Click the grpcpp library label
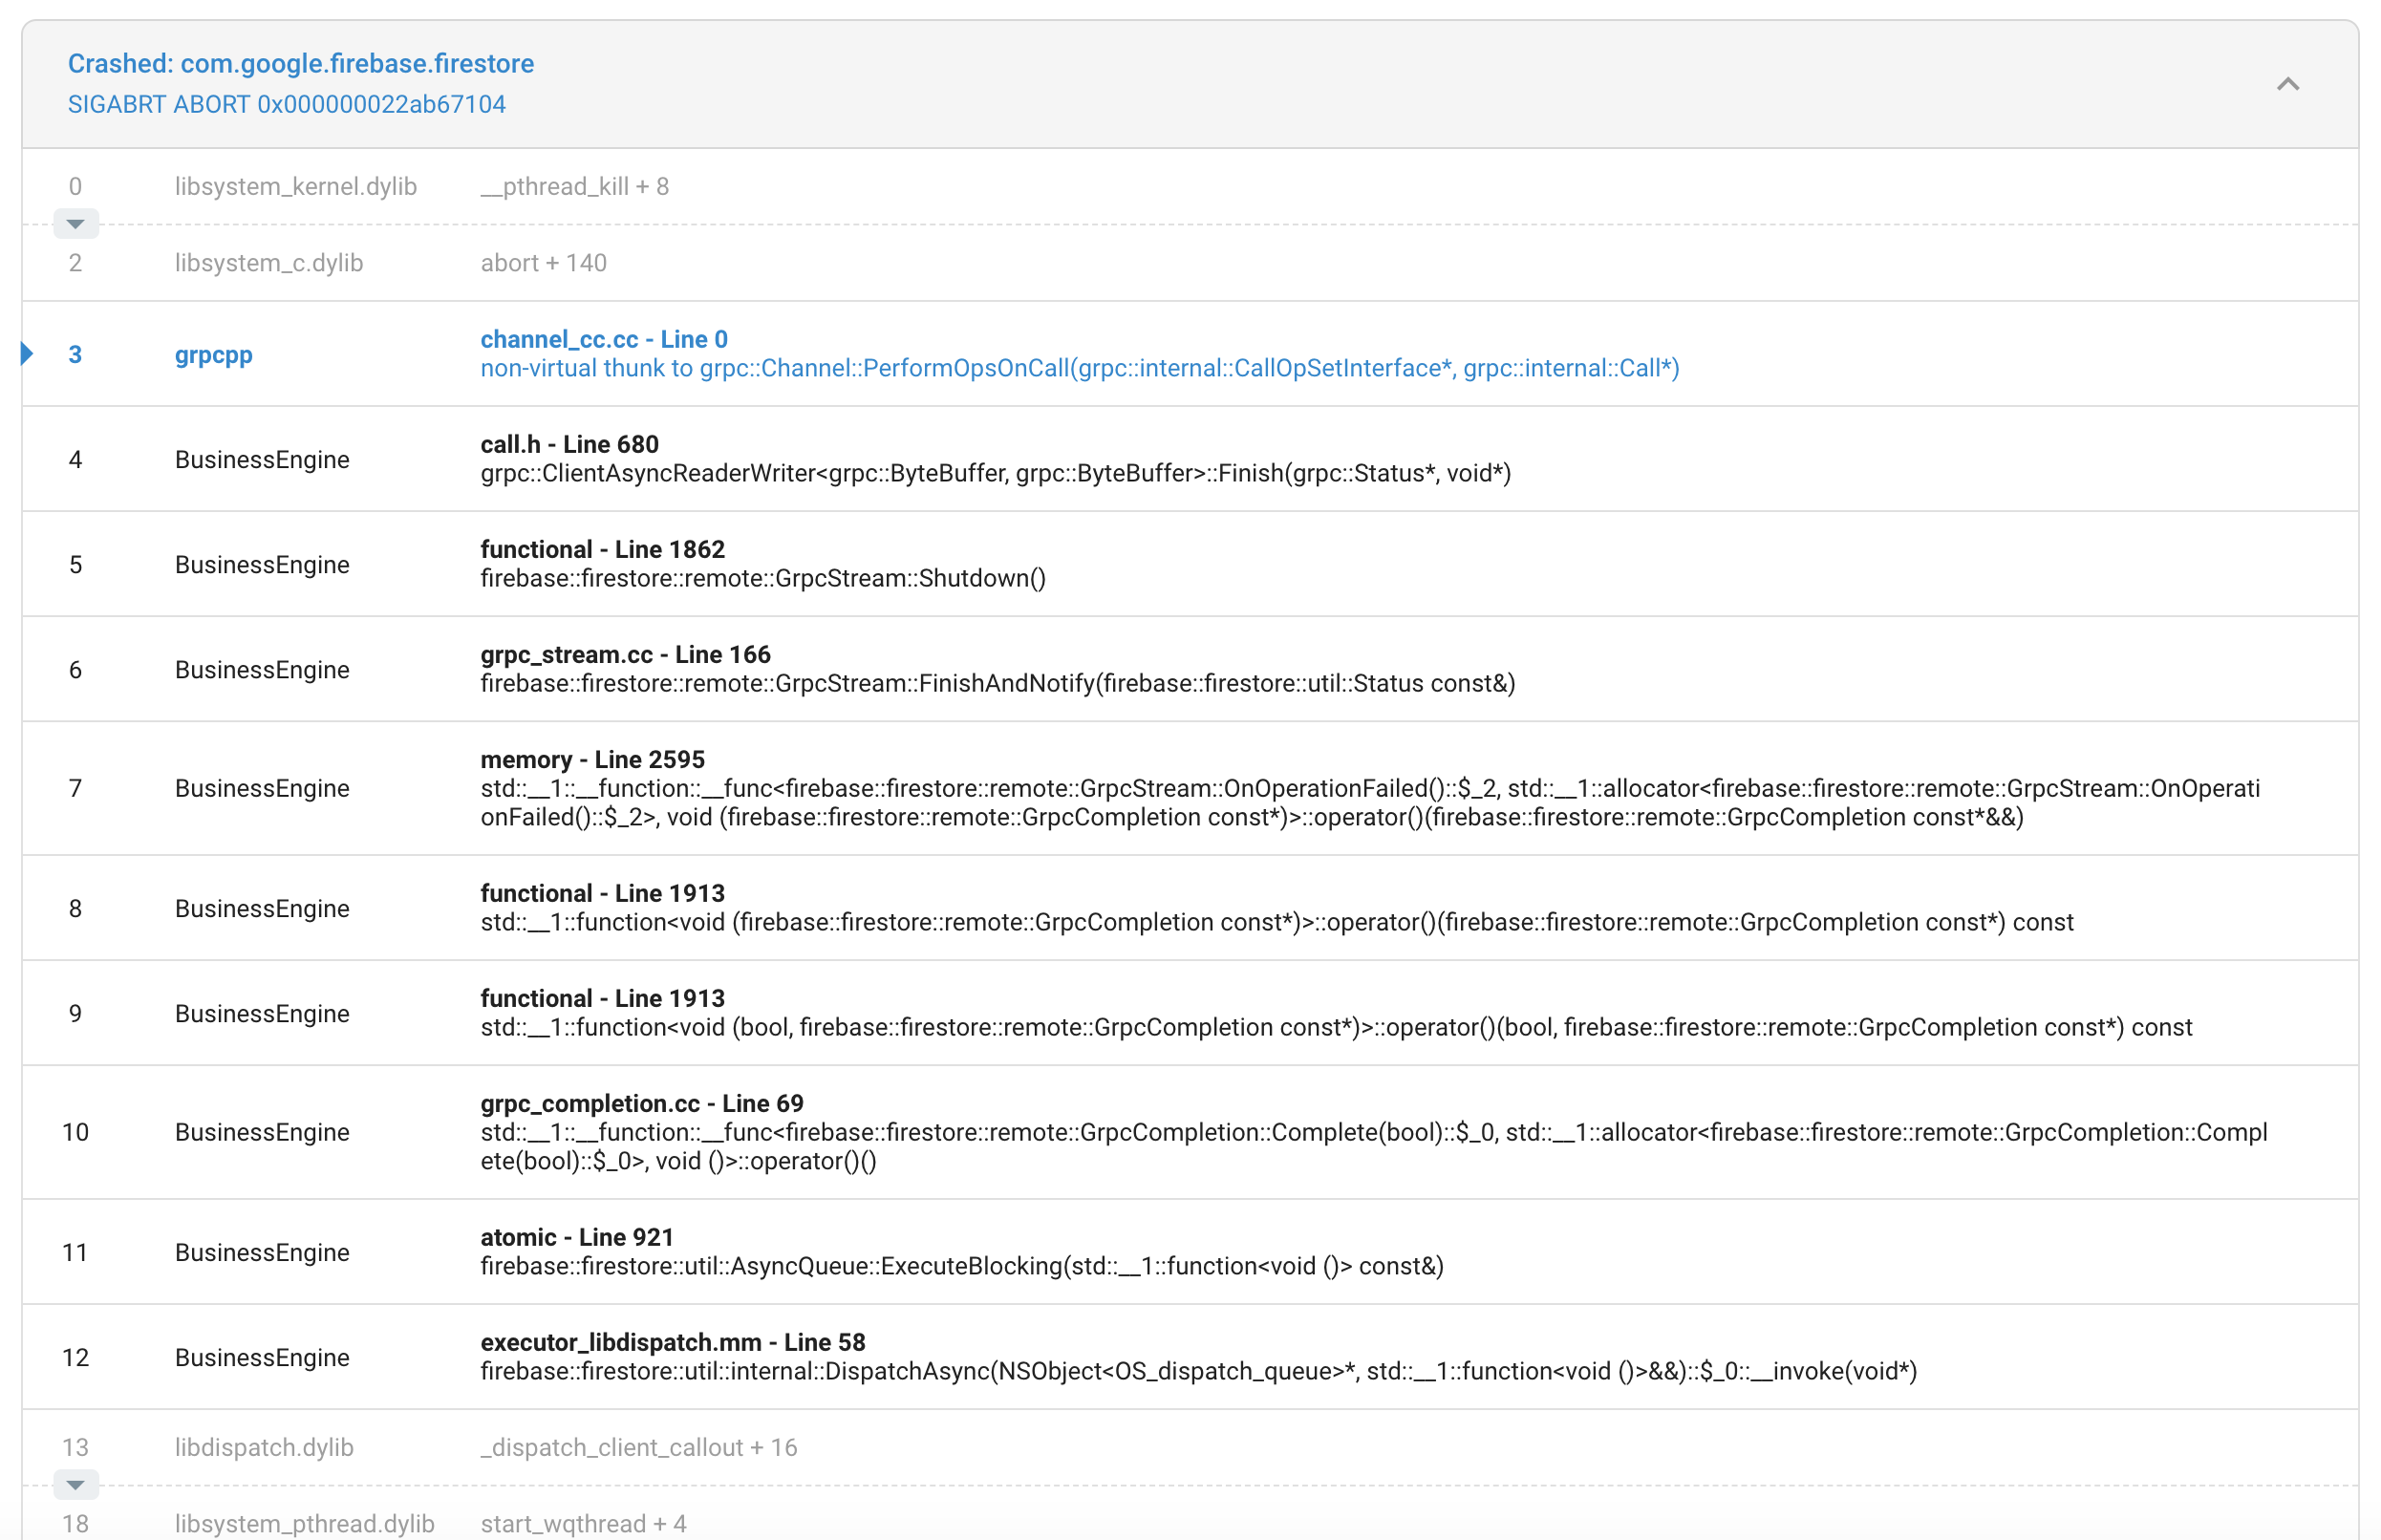 point(213,355)
